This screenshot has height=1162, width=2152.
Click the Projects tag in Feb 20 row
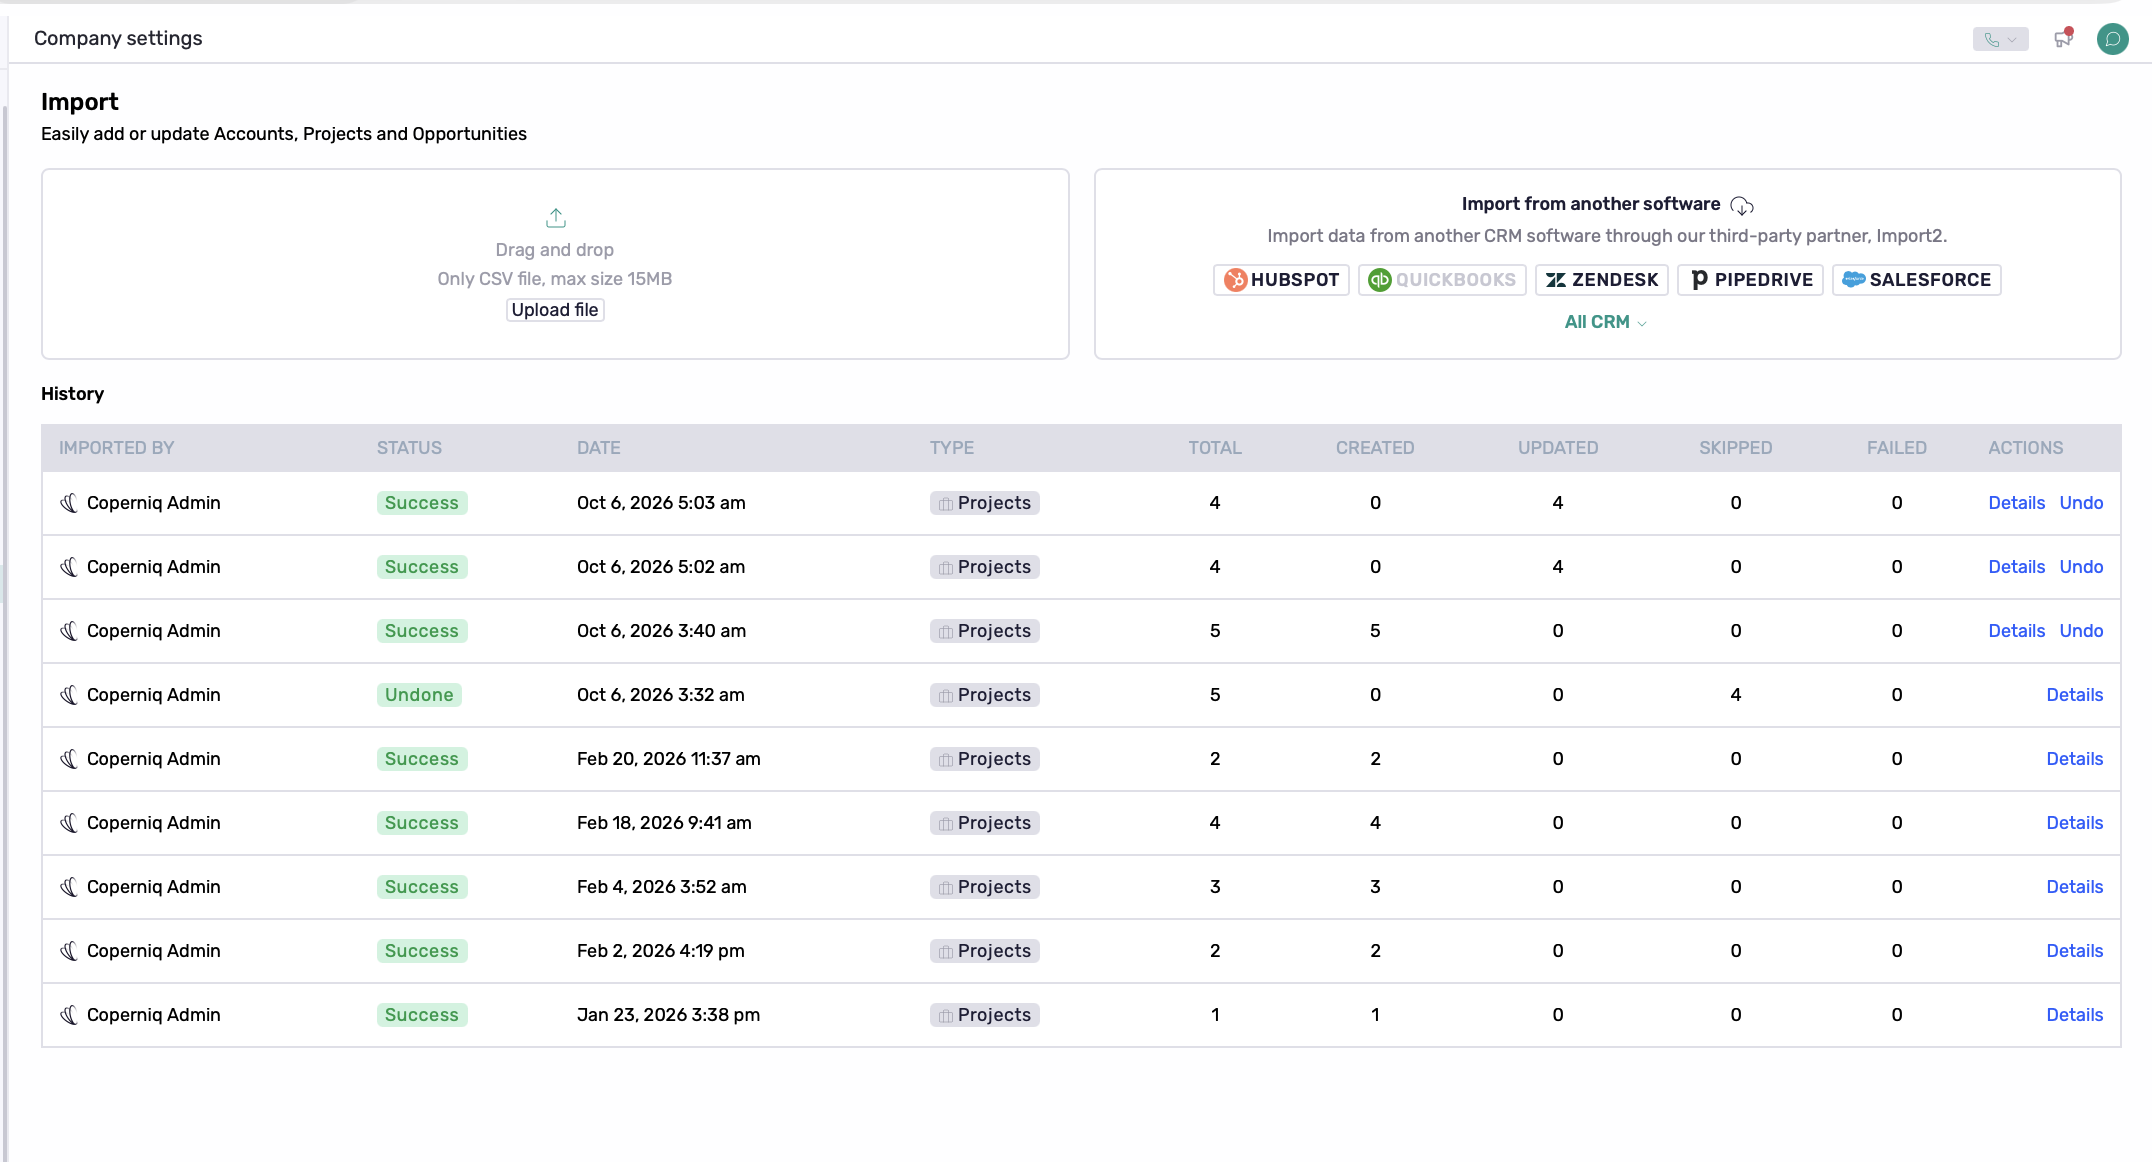point(985,759)
